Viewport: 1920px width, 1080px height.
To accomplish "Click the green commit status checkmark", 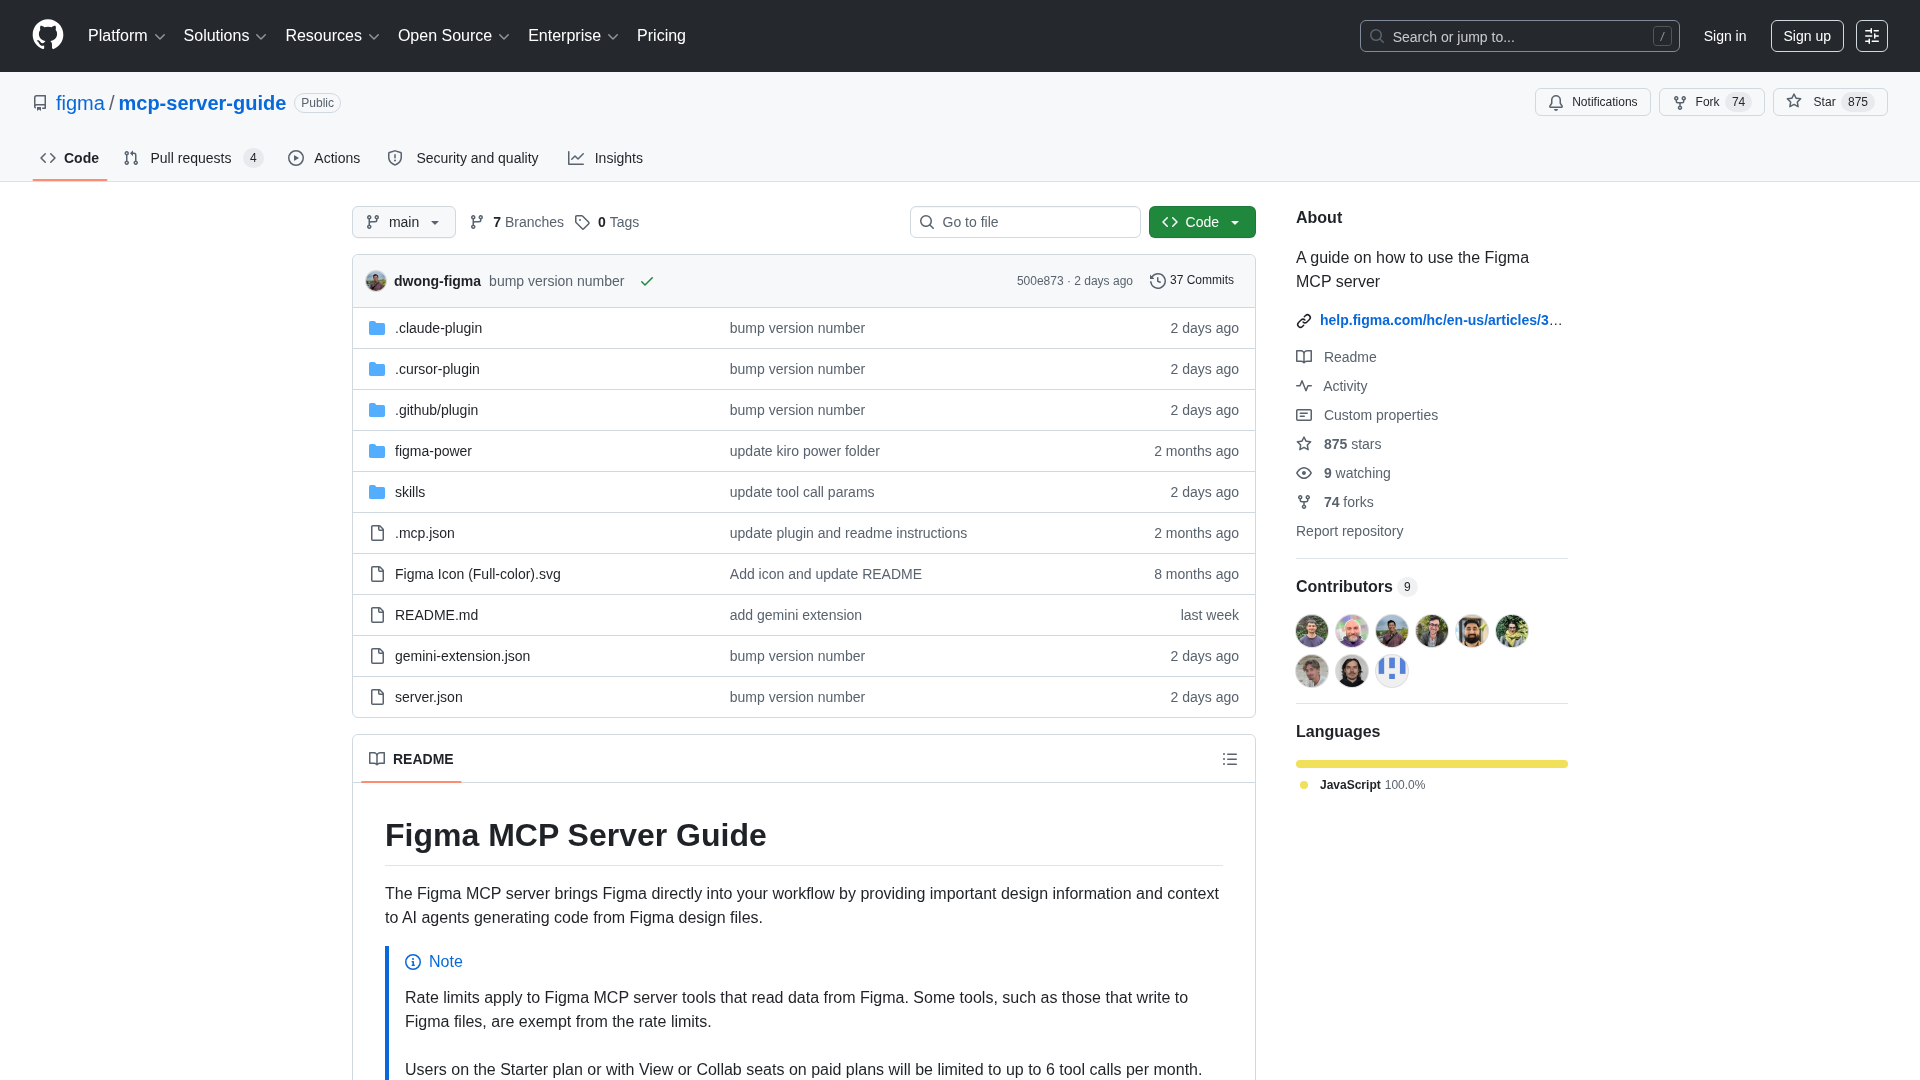I will tap(647, 281).
